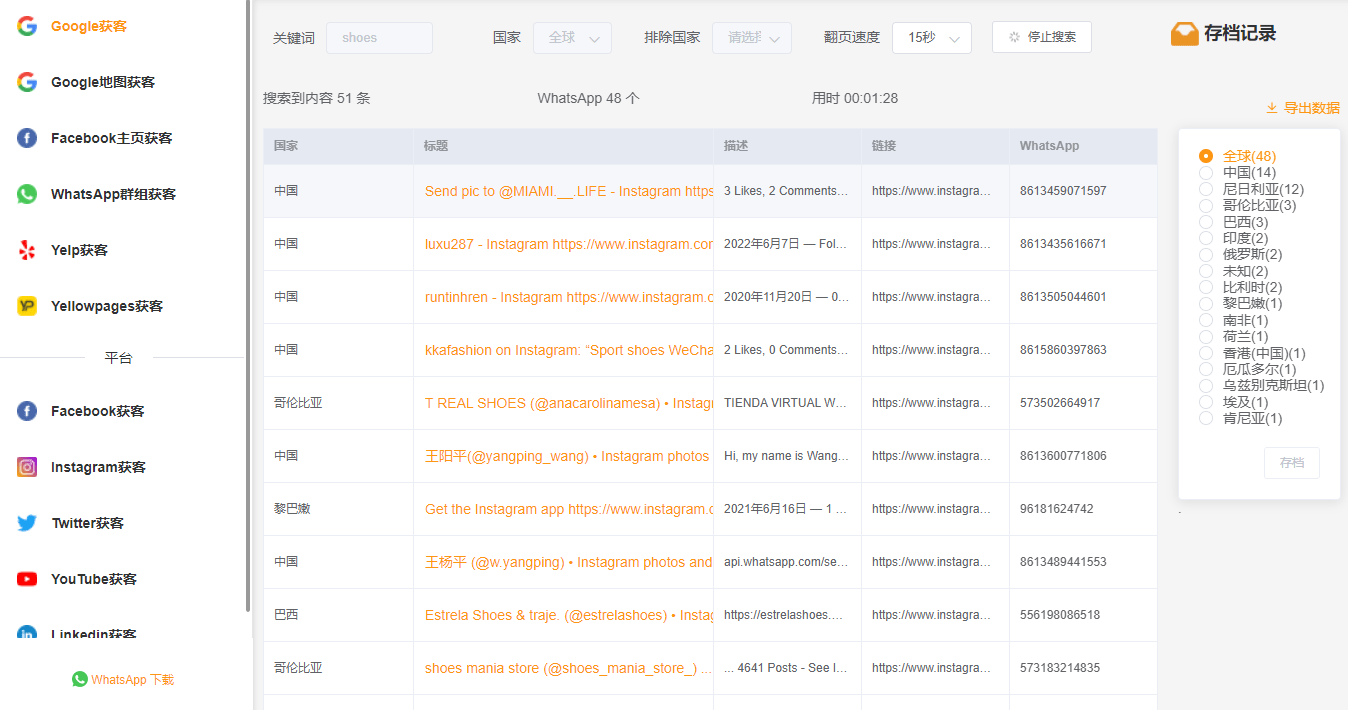Click the sidebar vertical scrollbar
1348x710 pixels.
tap(248, 300)
